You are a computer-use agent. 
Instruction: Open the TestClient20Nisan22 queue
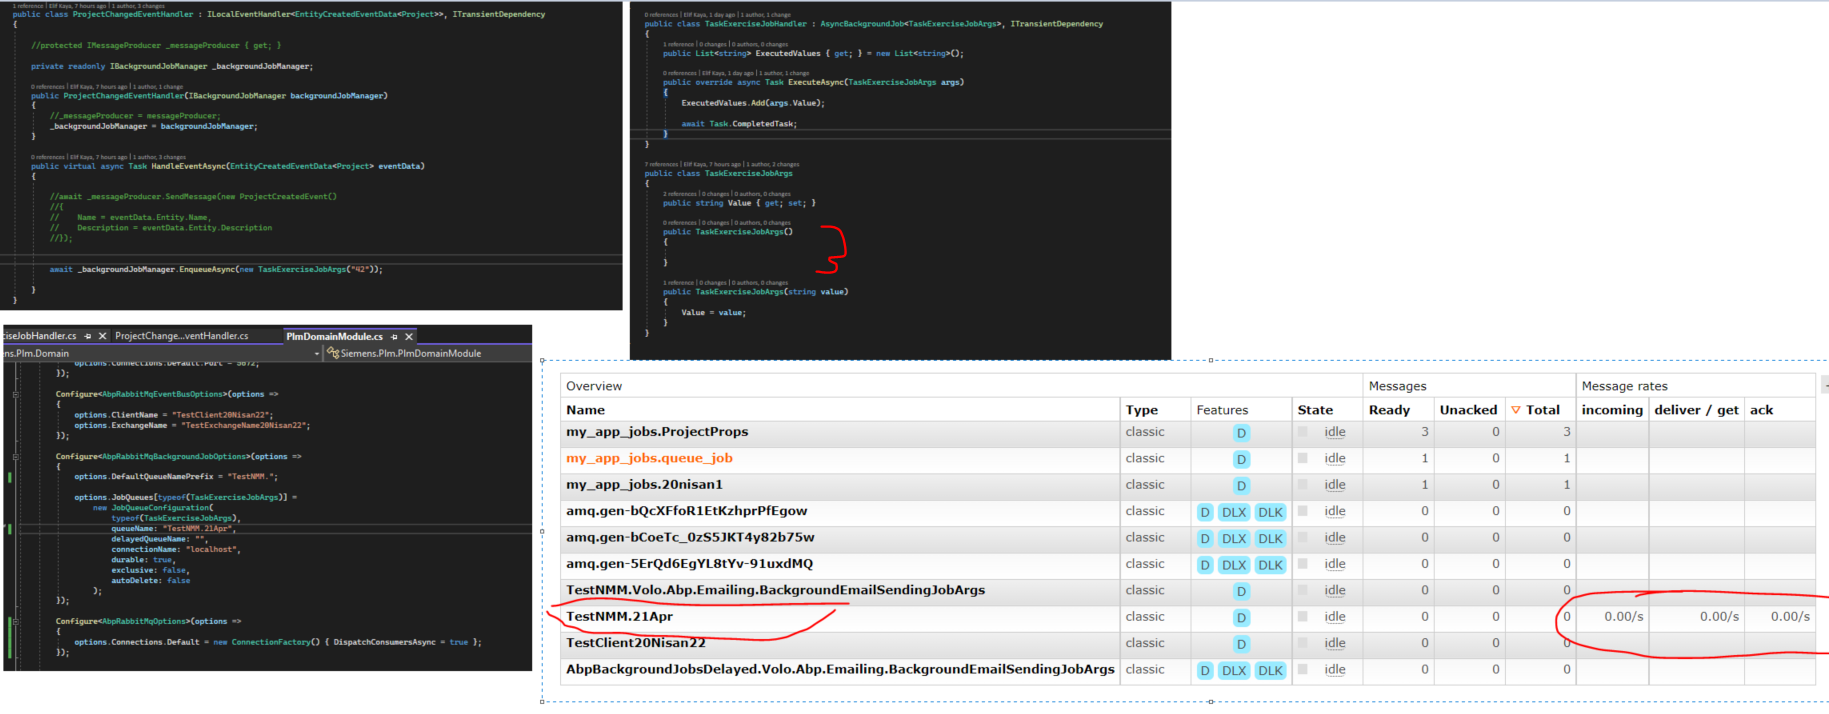coord(636,643)
